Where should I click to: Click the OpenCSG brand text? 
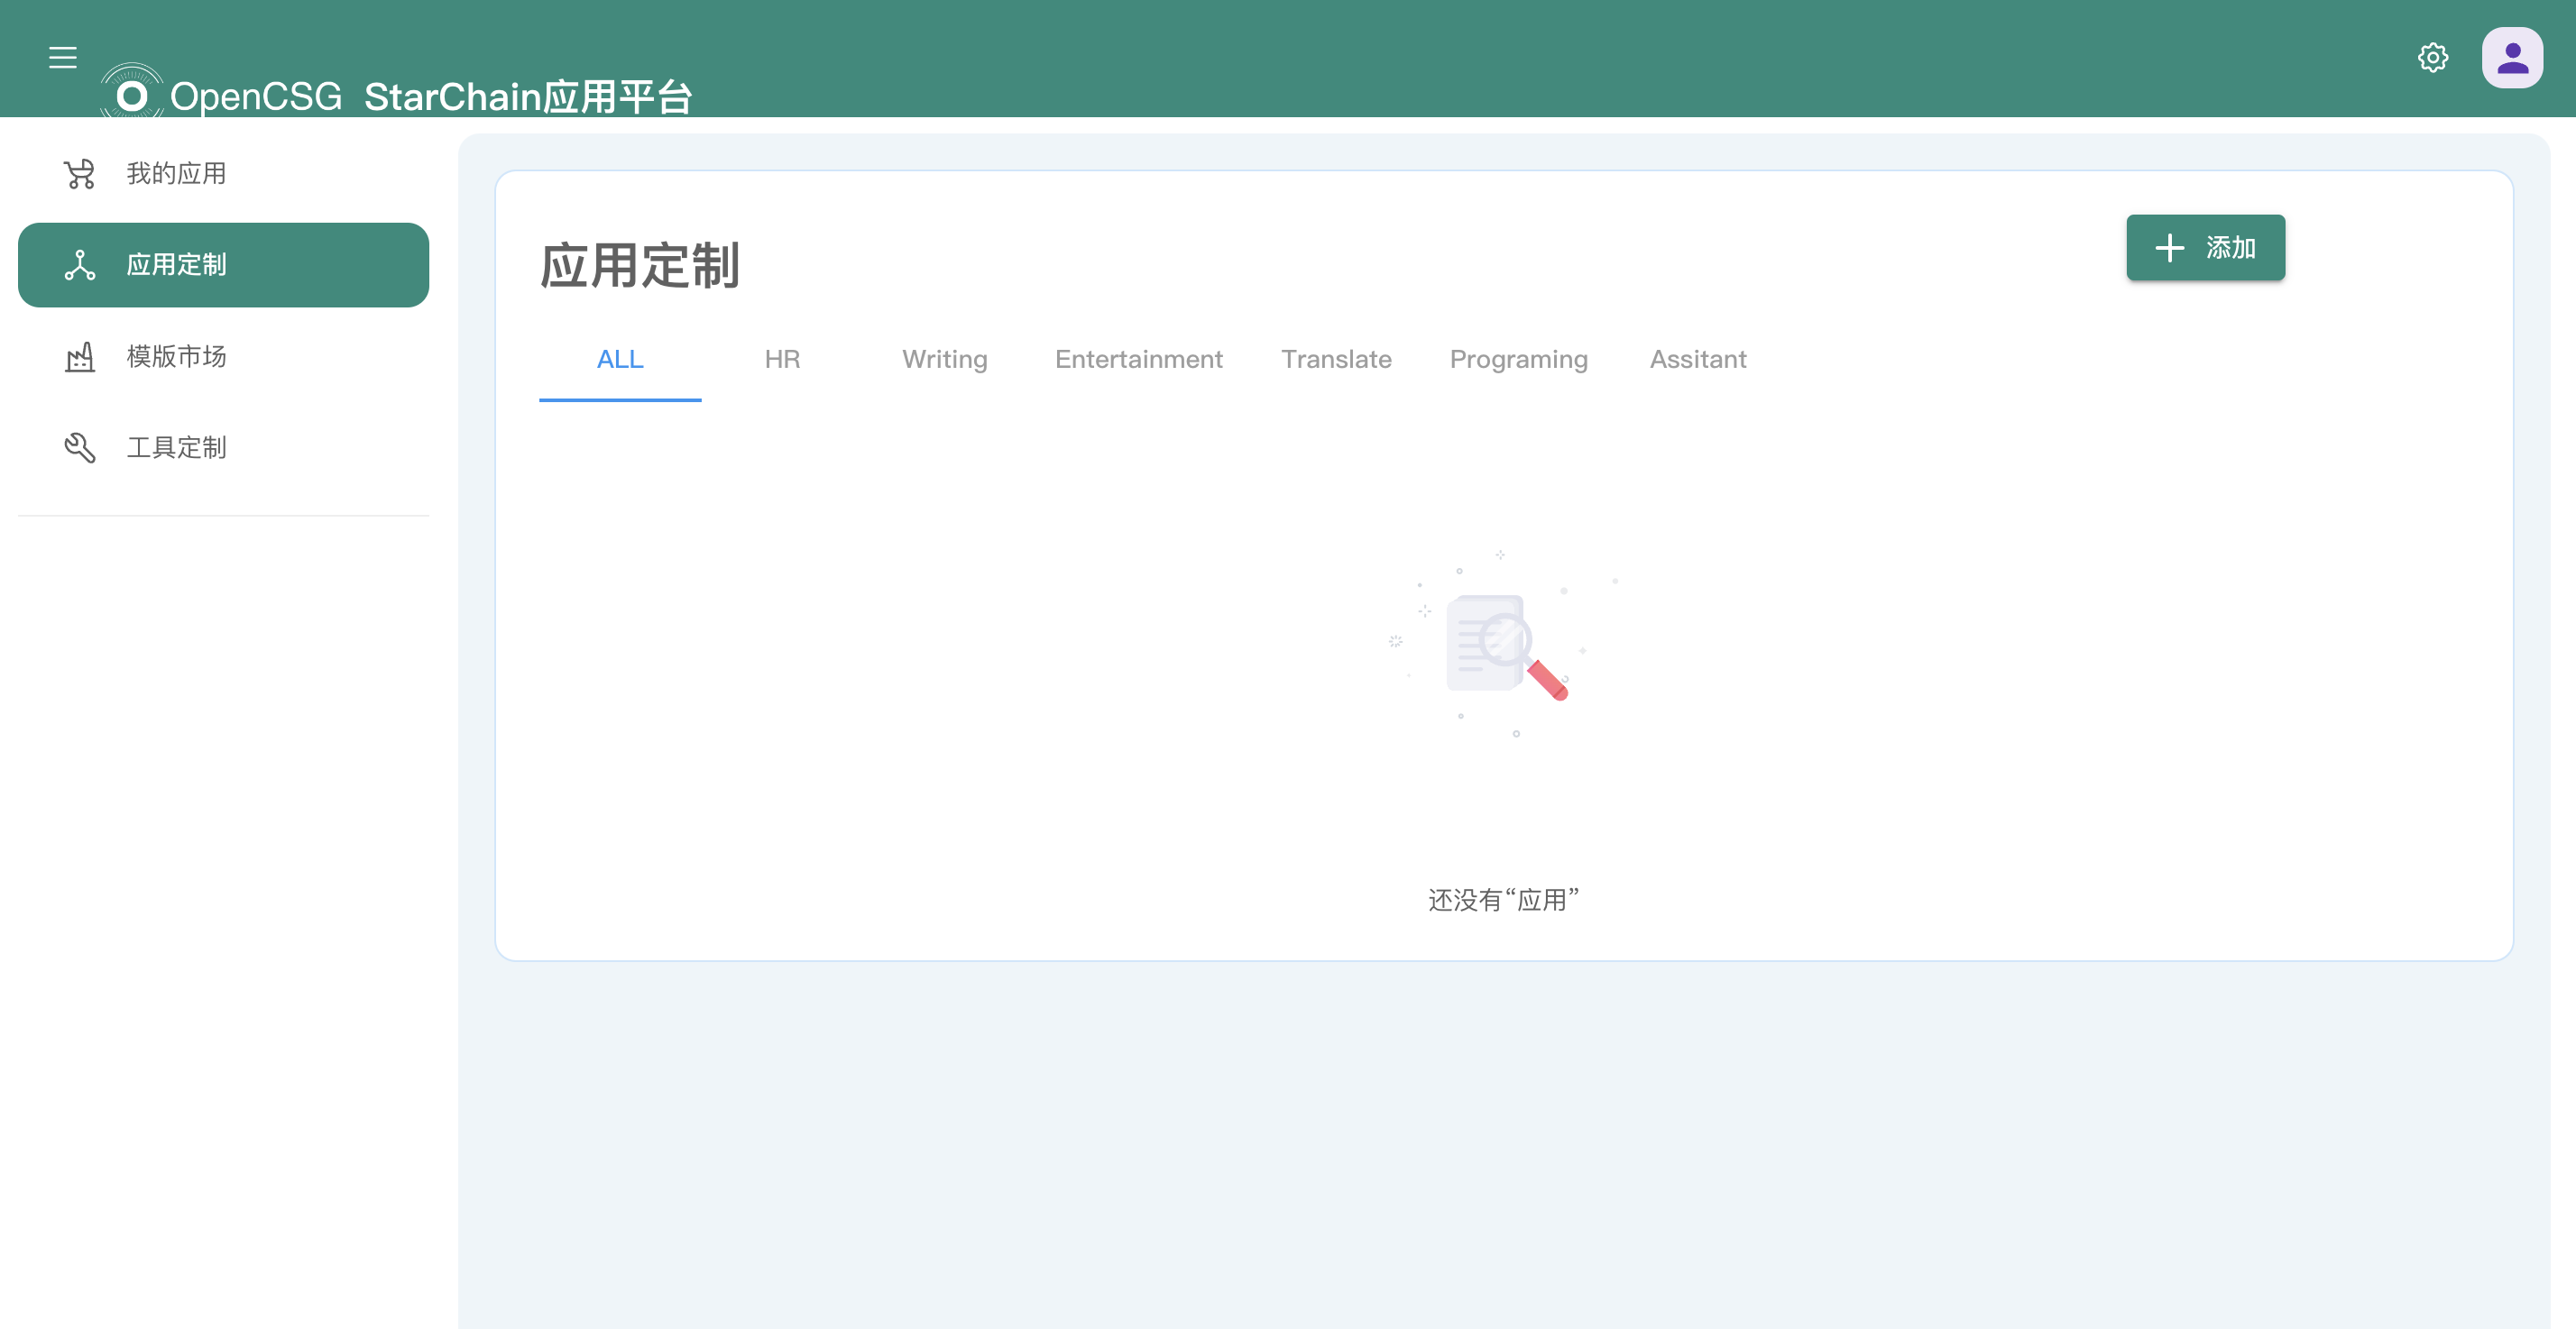[x=256, y=97]
